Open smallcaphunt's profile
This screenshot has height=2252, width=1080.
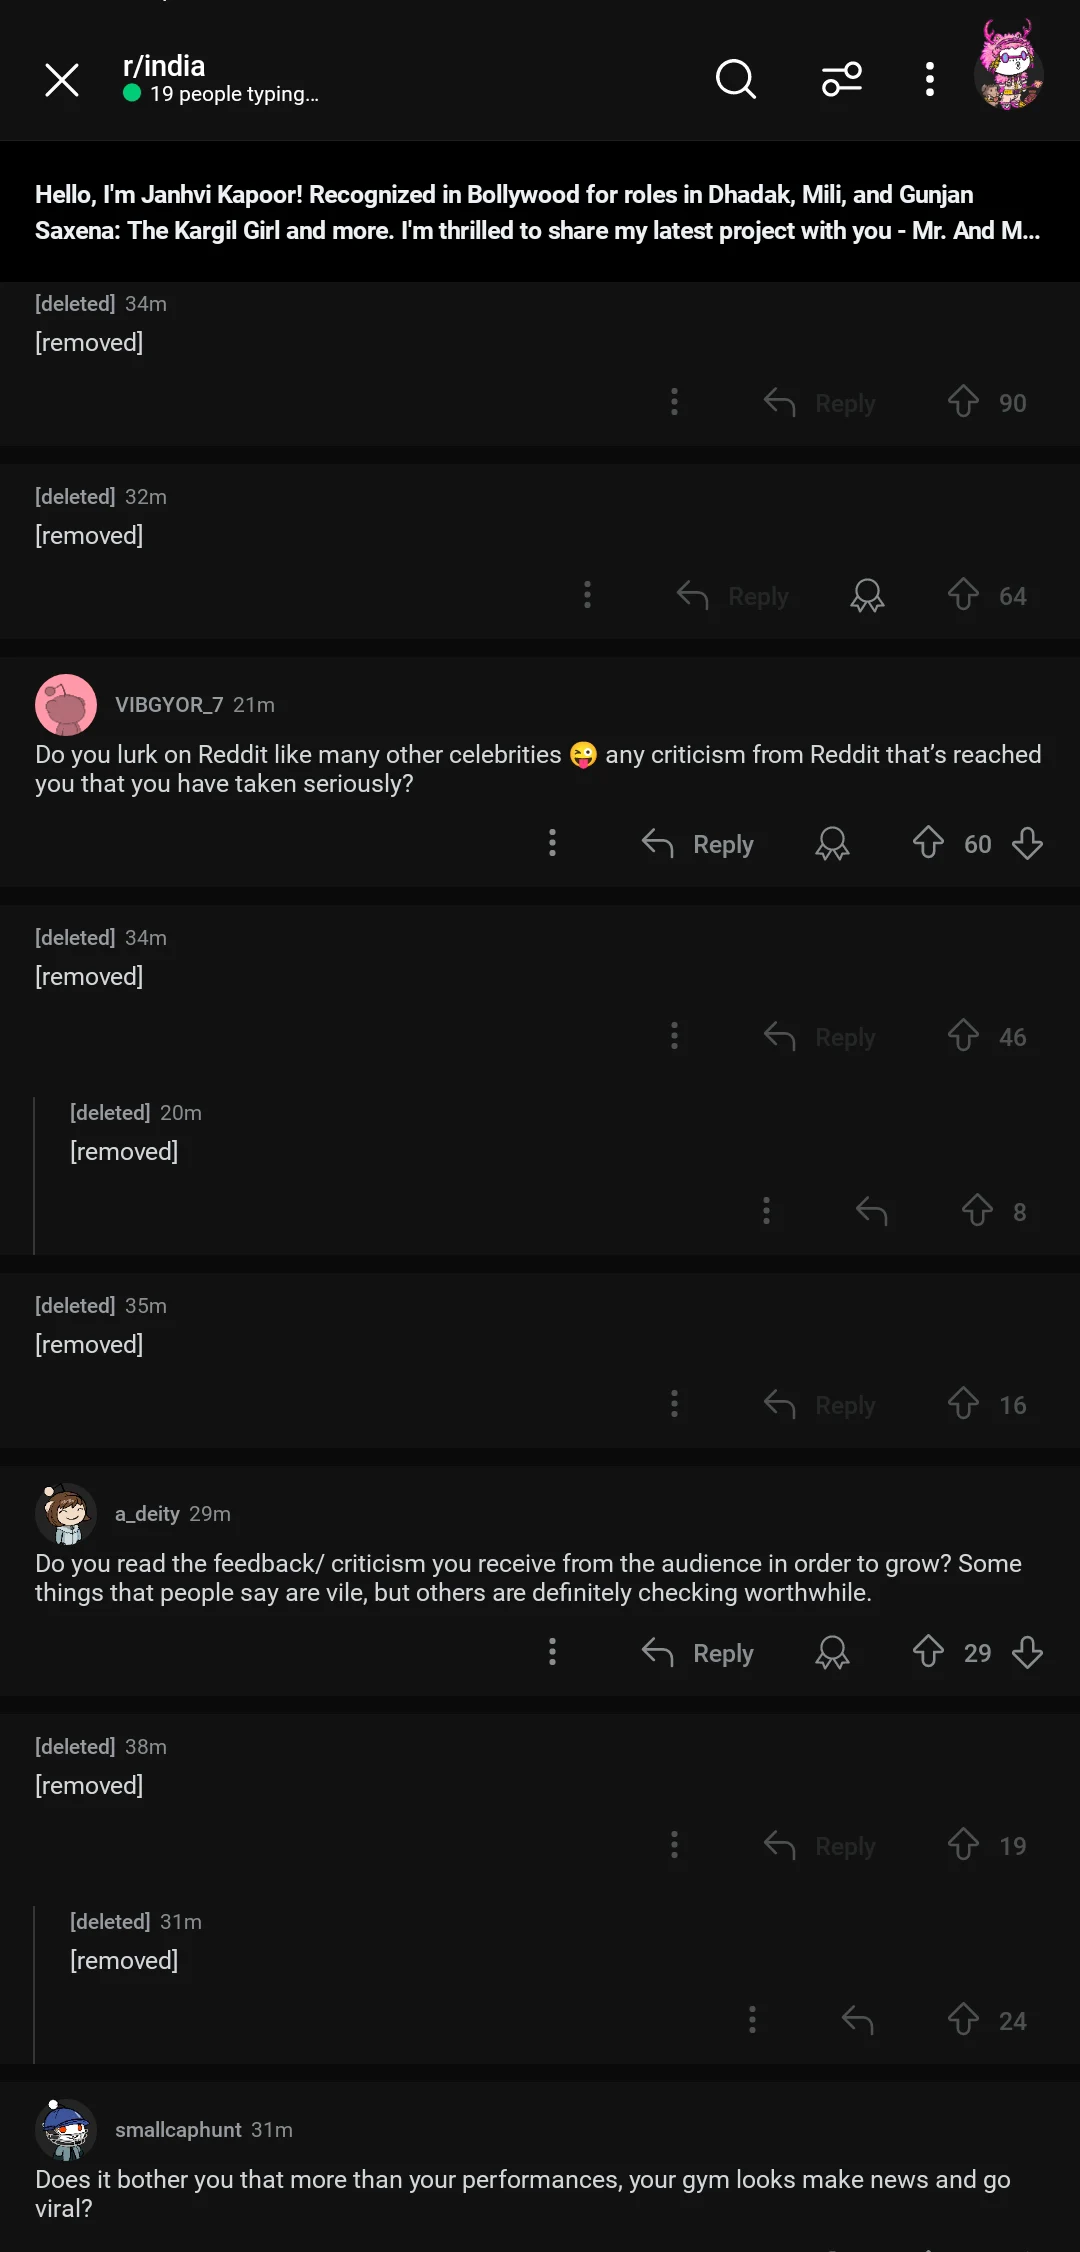pyautogui.click(x=177, y=2130)
